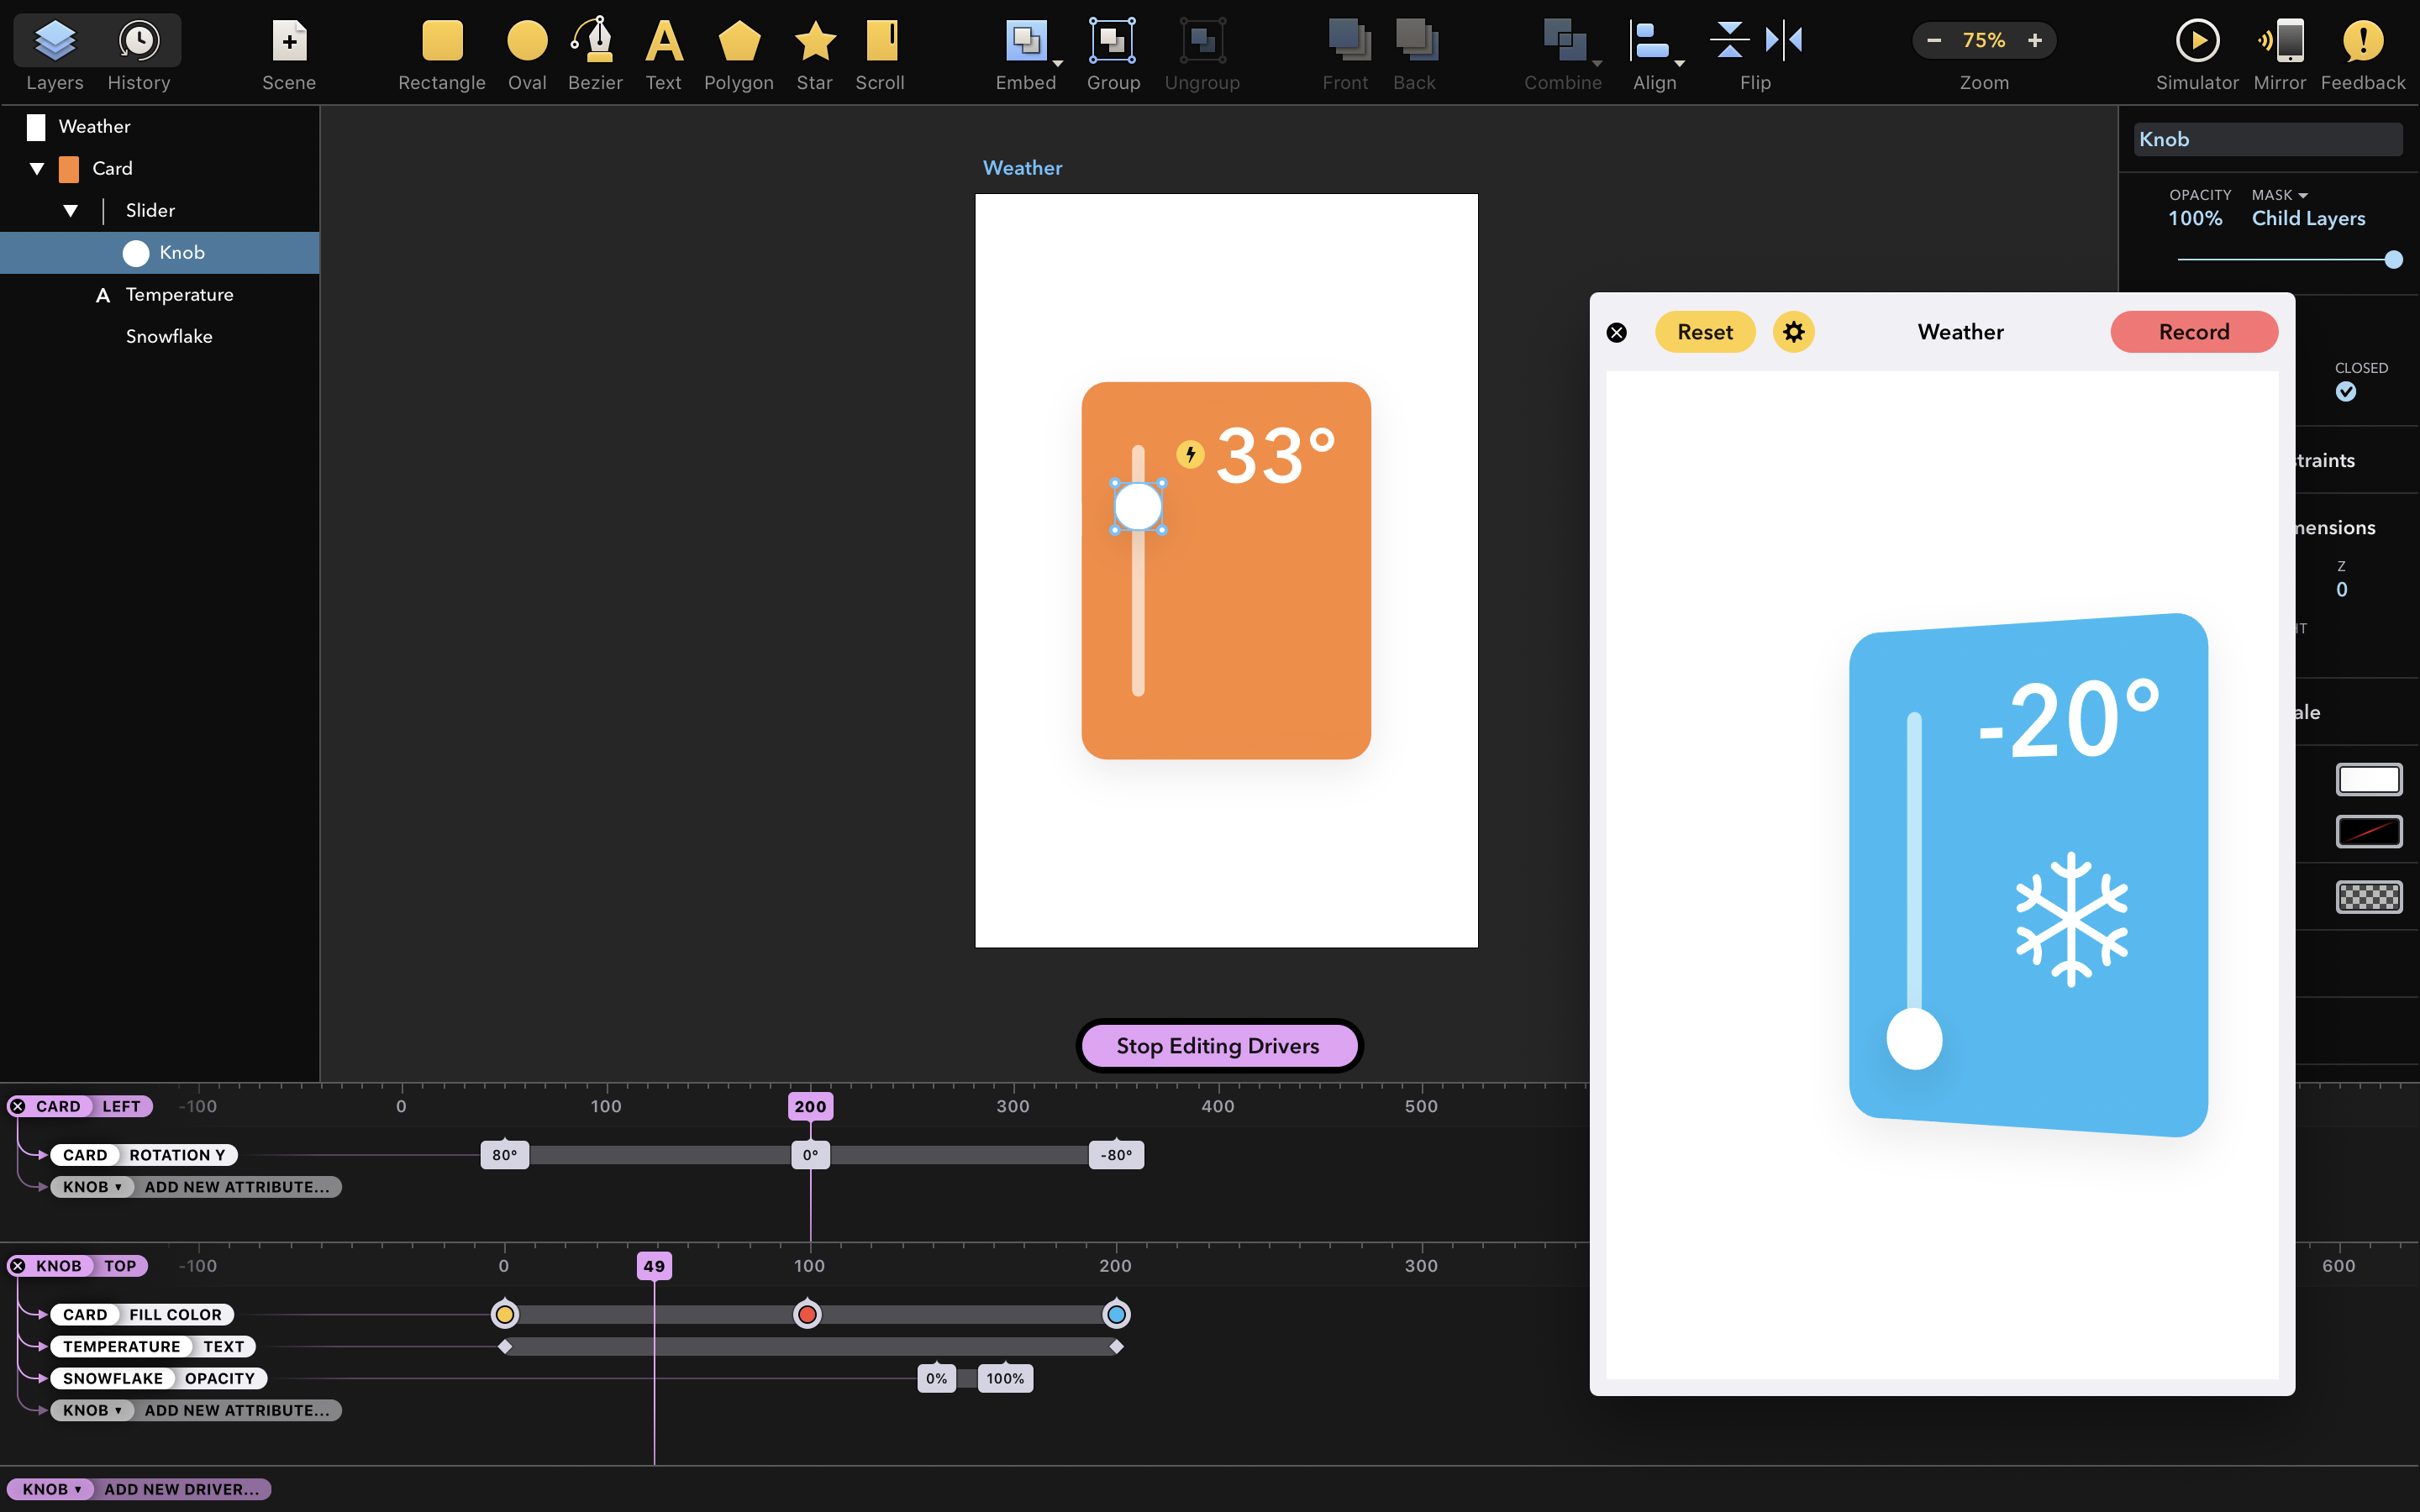The height and width of the screenshot is (1512, 2420).
Task: Remove the Card Left driver
Action: pyautogui.click(x=18, y=1106)
